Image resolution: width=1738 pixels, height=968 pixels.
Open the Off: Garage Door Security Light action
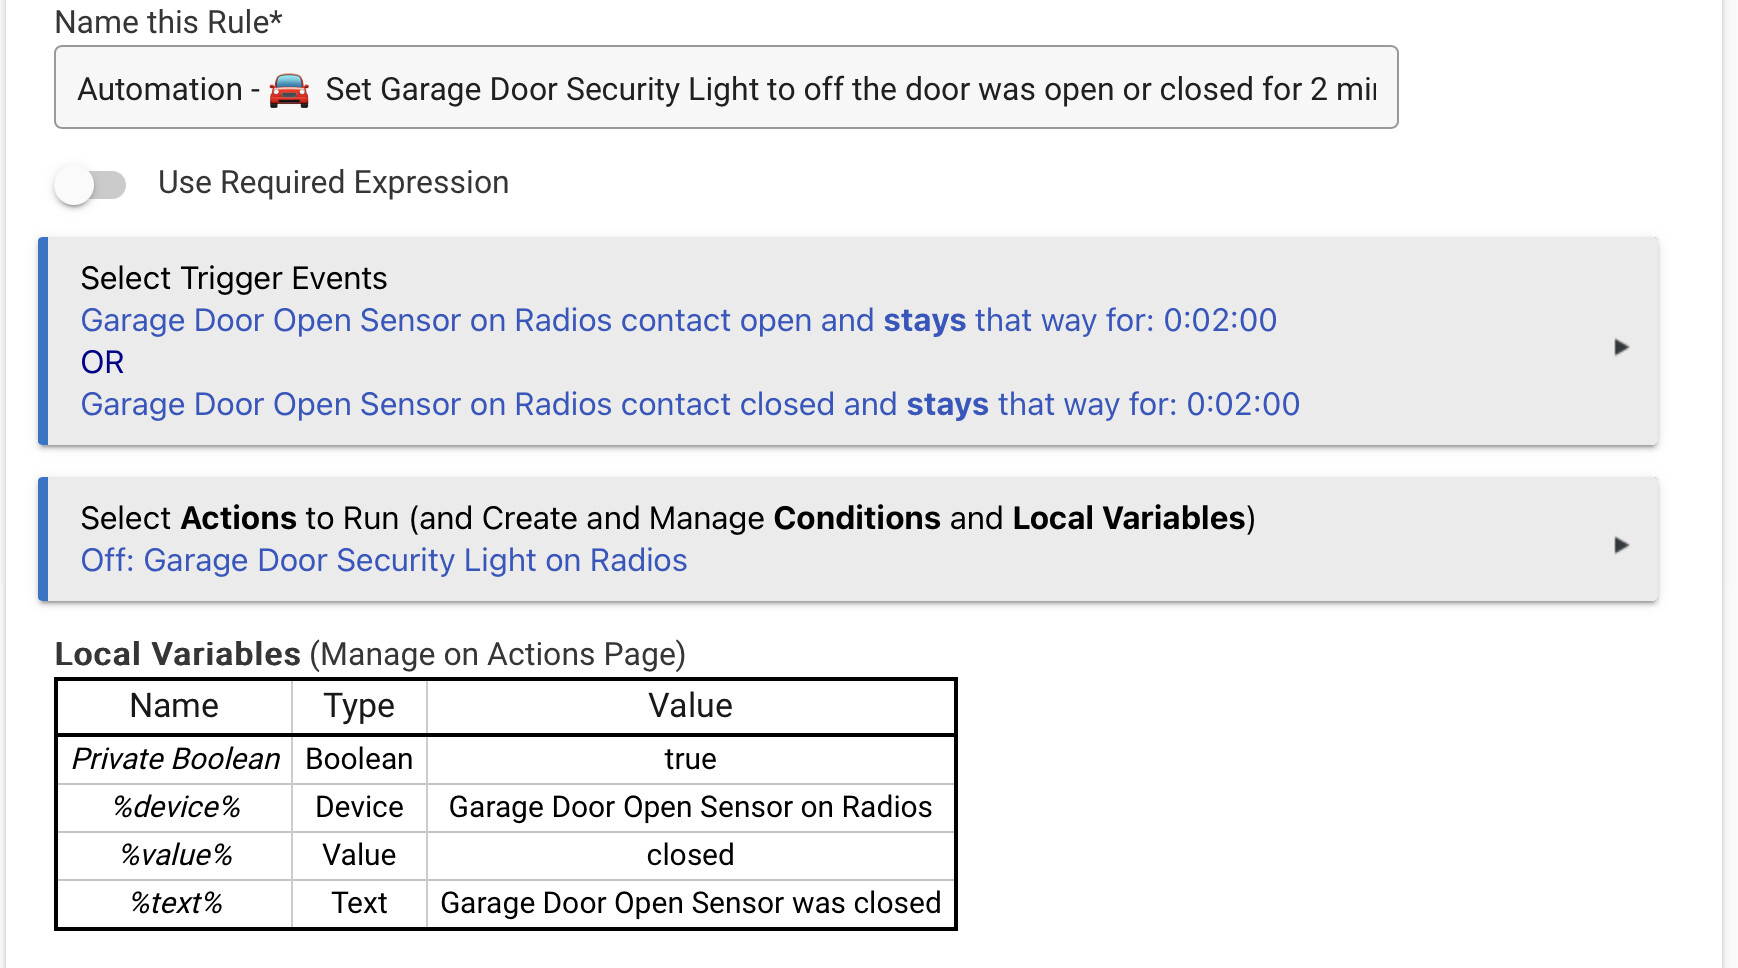[384, 560]
